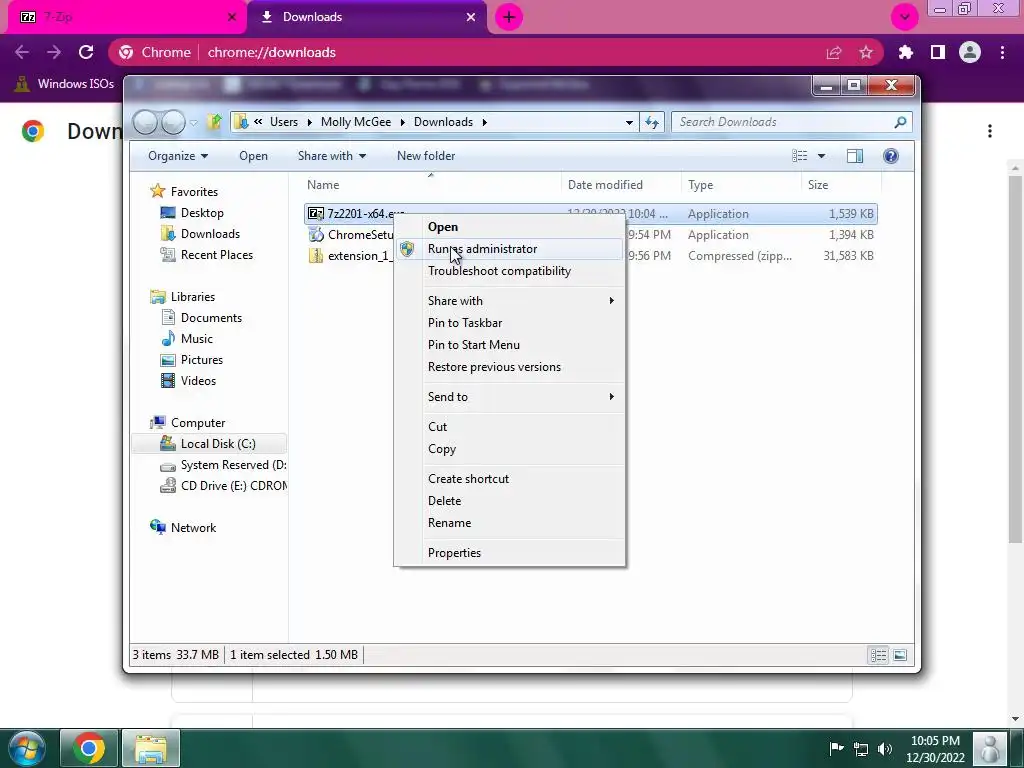Open Chrome profile avatar icon

point(970,52)
